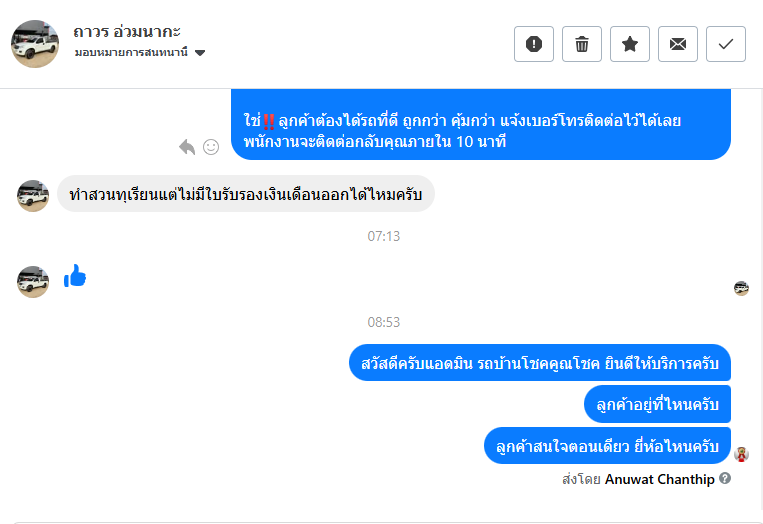The image size is (763, 524).
Task: Toggle checkmark to mark conversation done
Action: coord(726,44)
